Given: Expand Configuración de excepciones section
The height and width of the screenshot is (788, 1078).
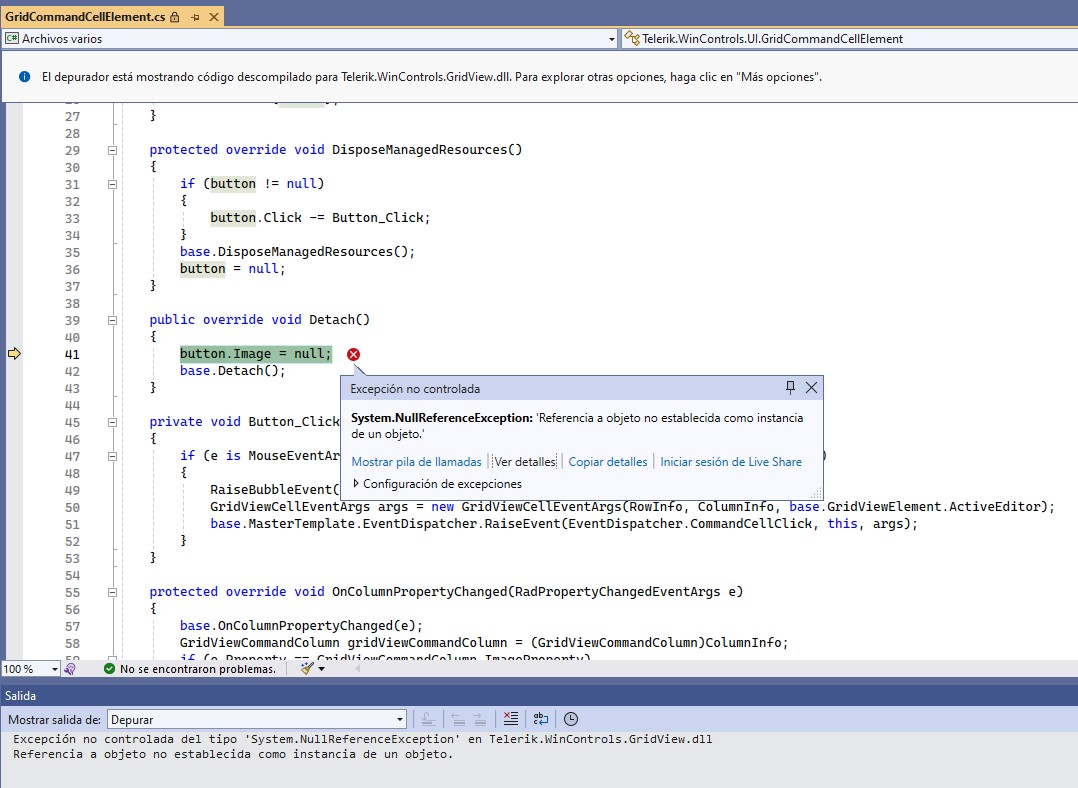Looking at the screenshot, I should (x=355, y=484).
